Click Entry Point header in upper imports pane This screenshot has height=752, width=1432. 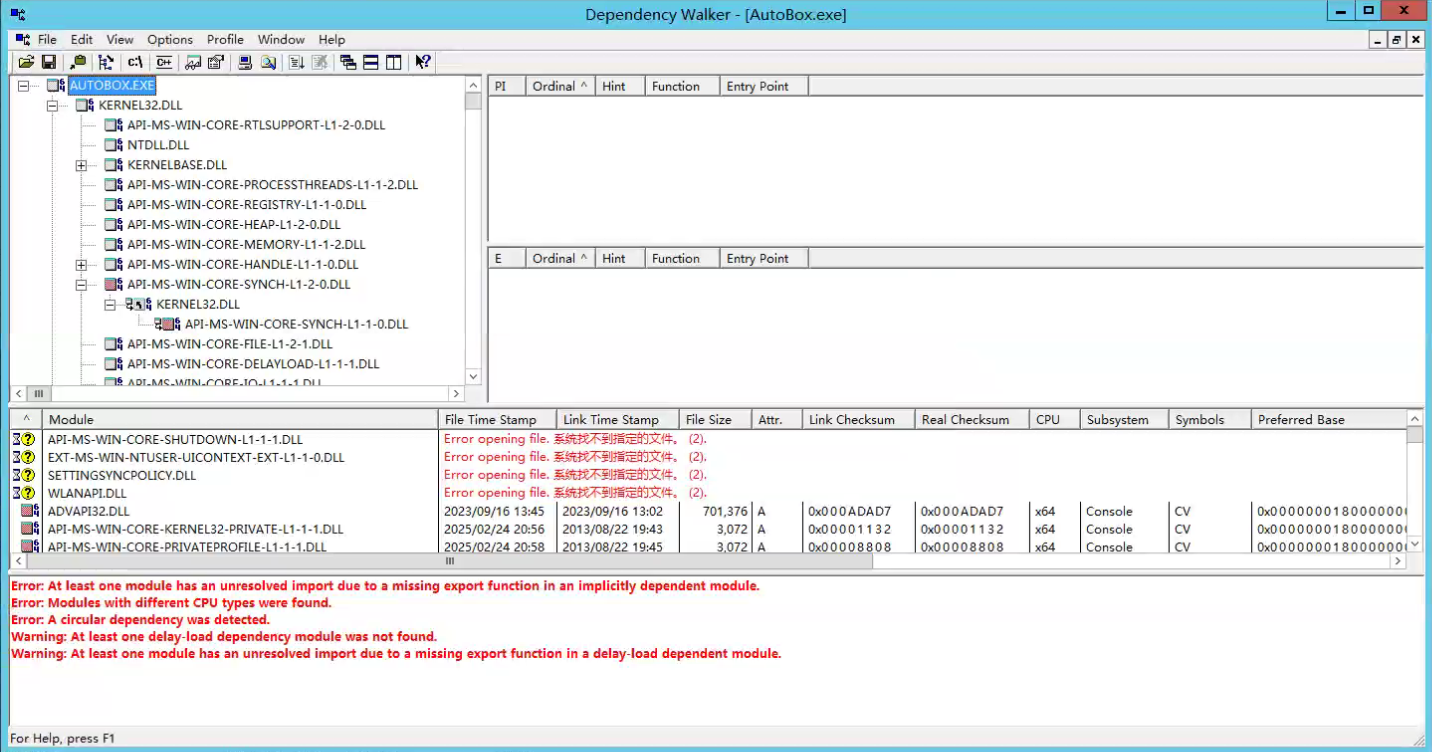[x=764, y=86]
